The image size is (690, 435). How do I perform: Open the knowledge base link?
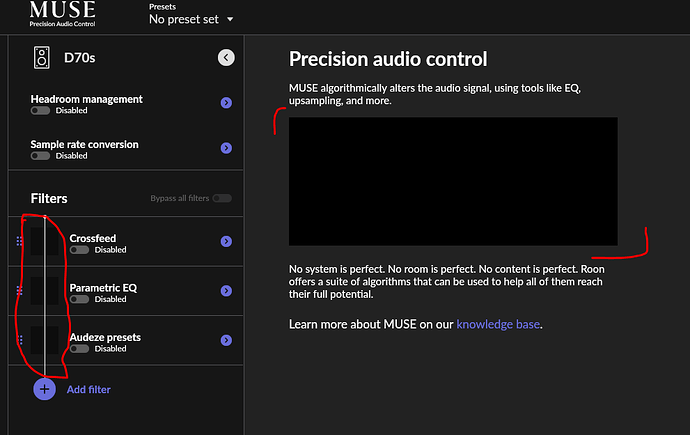coord(498,324)
